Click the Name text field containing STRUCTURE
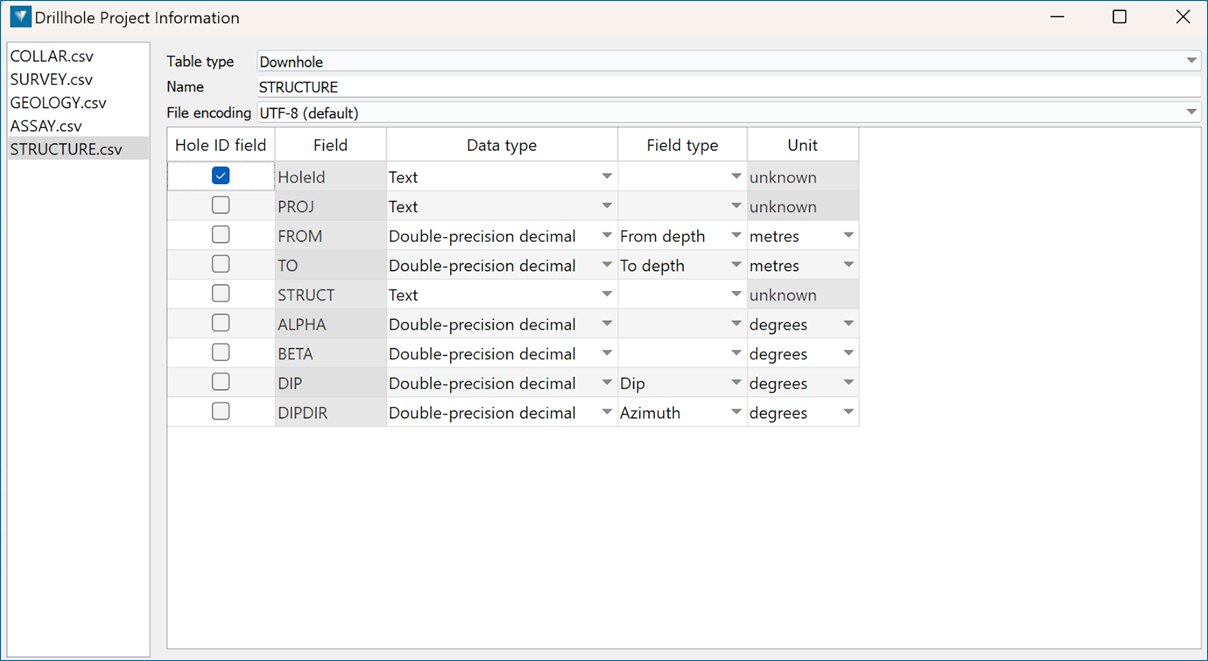The height and width of the screenshot is (661, 1208). coord(728,87)
